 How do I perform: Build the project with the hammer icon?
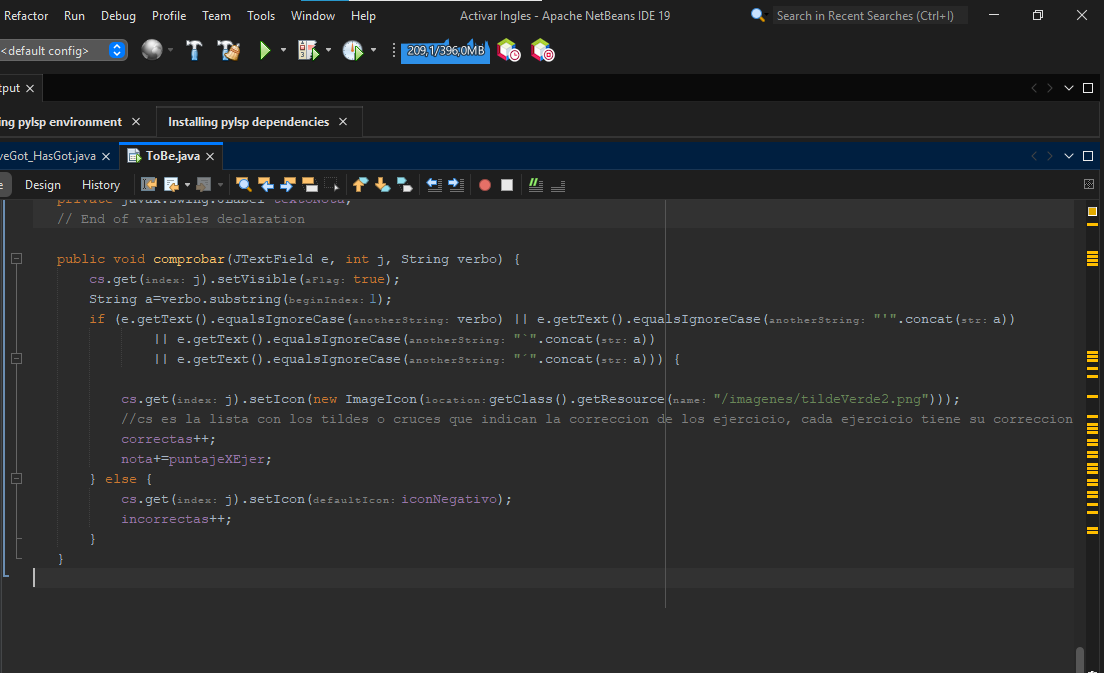tap(195, 49)
